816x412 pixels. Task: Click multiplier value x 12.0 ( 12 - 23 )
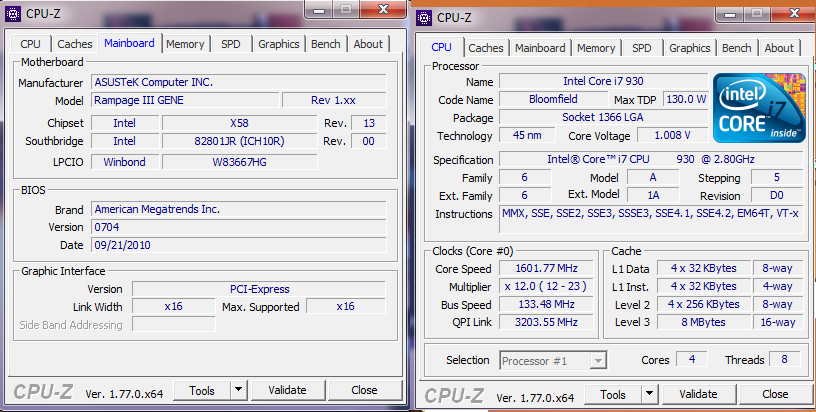[546, 286]
